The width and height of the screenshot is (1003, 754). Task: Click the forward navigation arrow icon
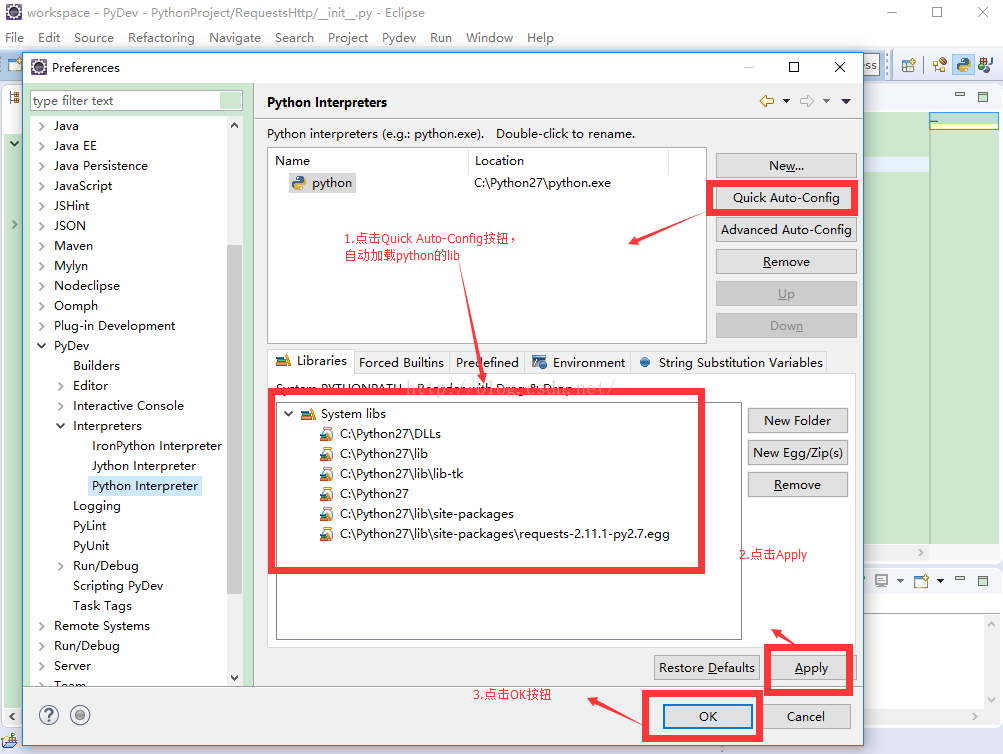(x=807, y=101)
